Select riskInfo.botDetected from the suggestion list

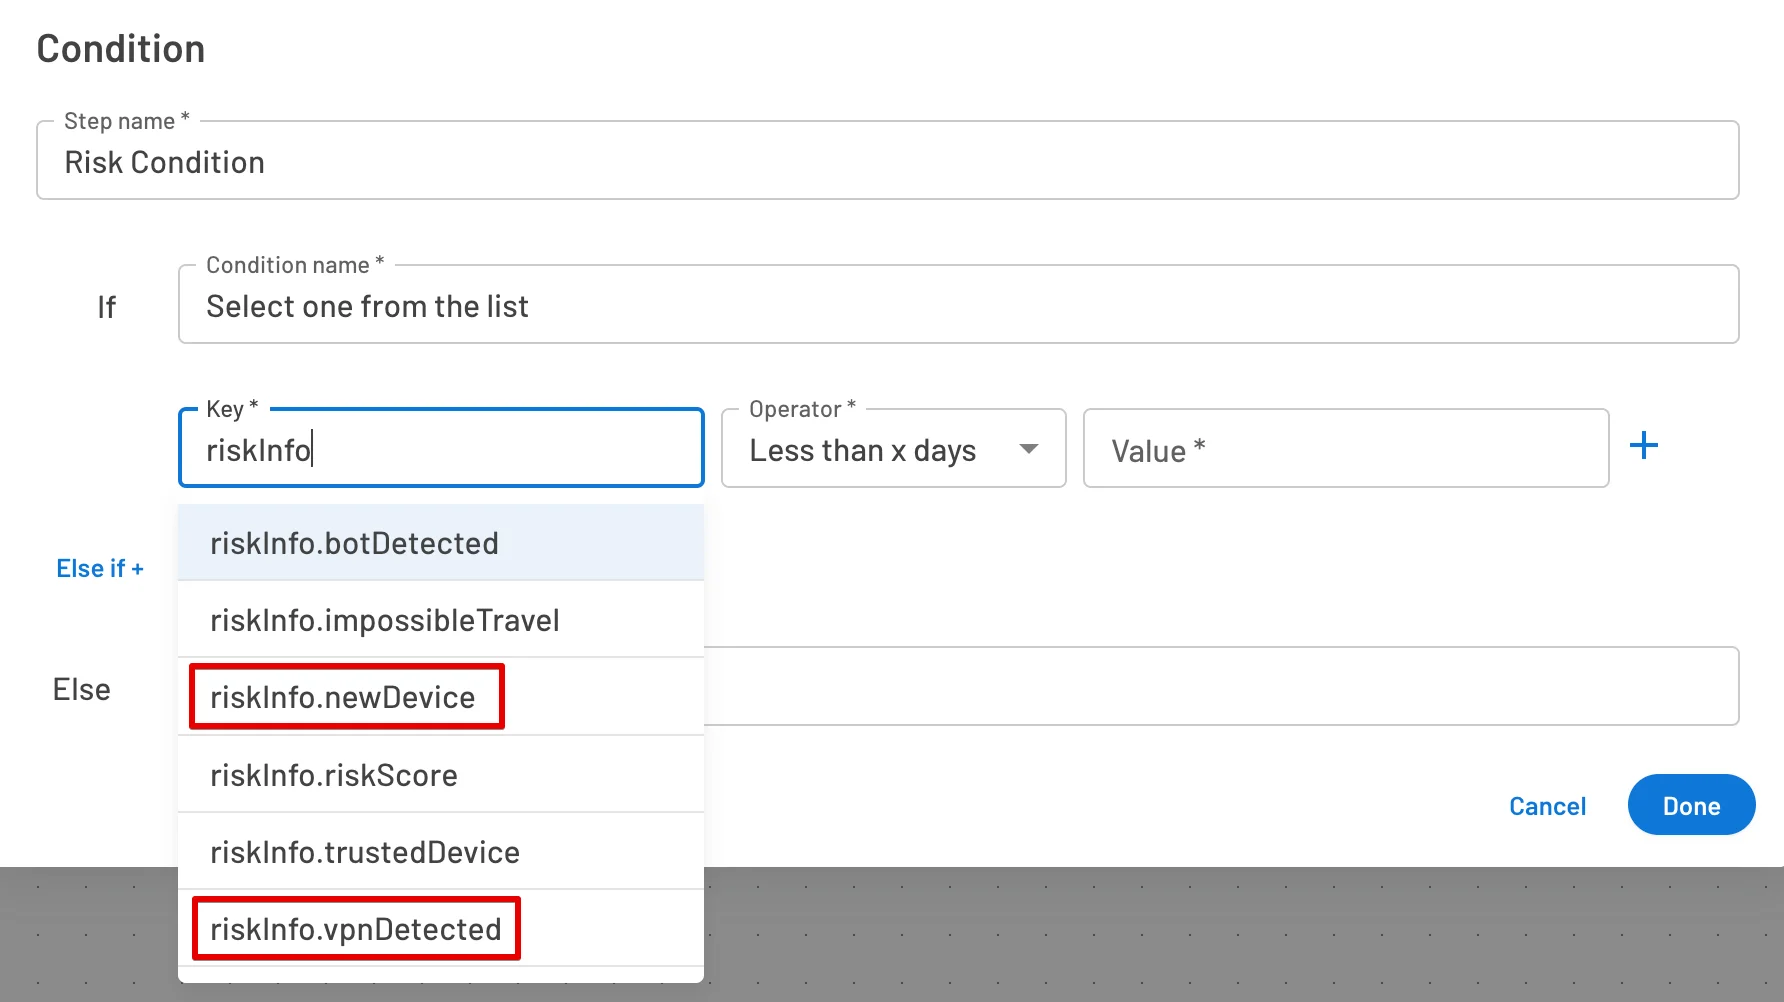(441, 543)
